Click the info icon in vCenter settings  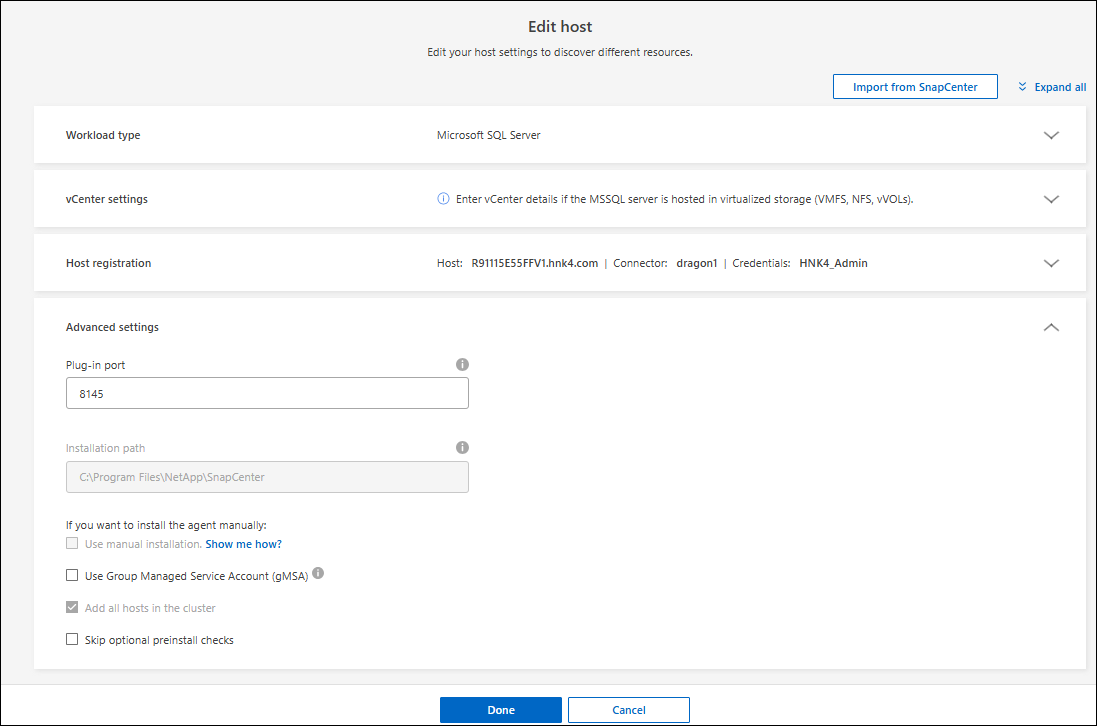[x=443, y=199]
